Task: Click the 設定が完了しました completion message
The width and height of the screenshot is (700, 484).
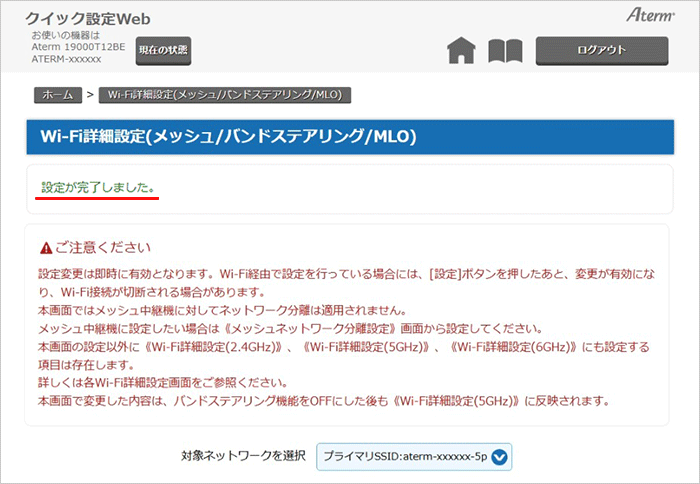Action: 98,188
